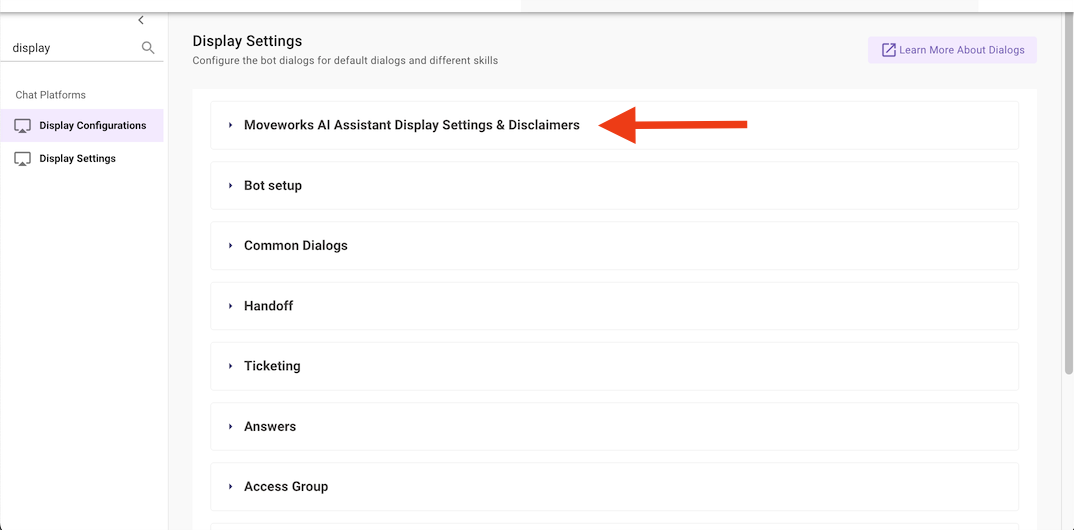Open Display Settings in sidebar
The image size is (1074, 530).
[x=82, y=158]
